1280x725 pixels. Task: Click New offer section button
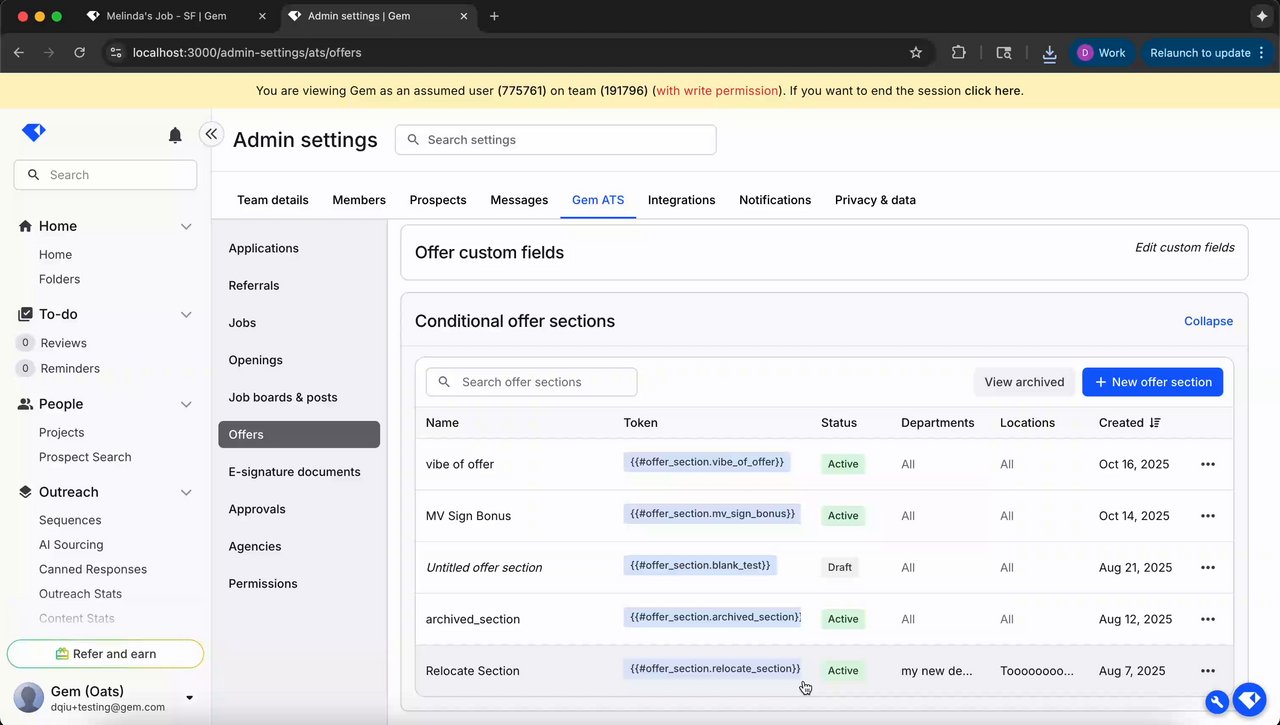pos(1152,382)
